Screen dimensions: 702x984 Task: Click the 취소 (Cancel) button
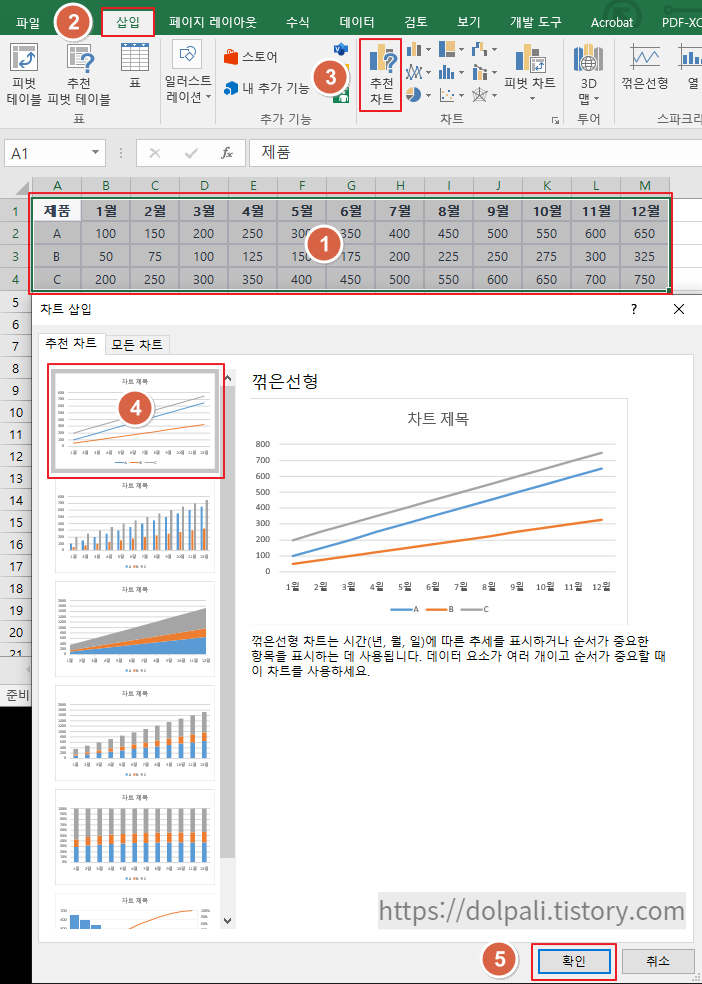tap(658, 961)
